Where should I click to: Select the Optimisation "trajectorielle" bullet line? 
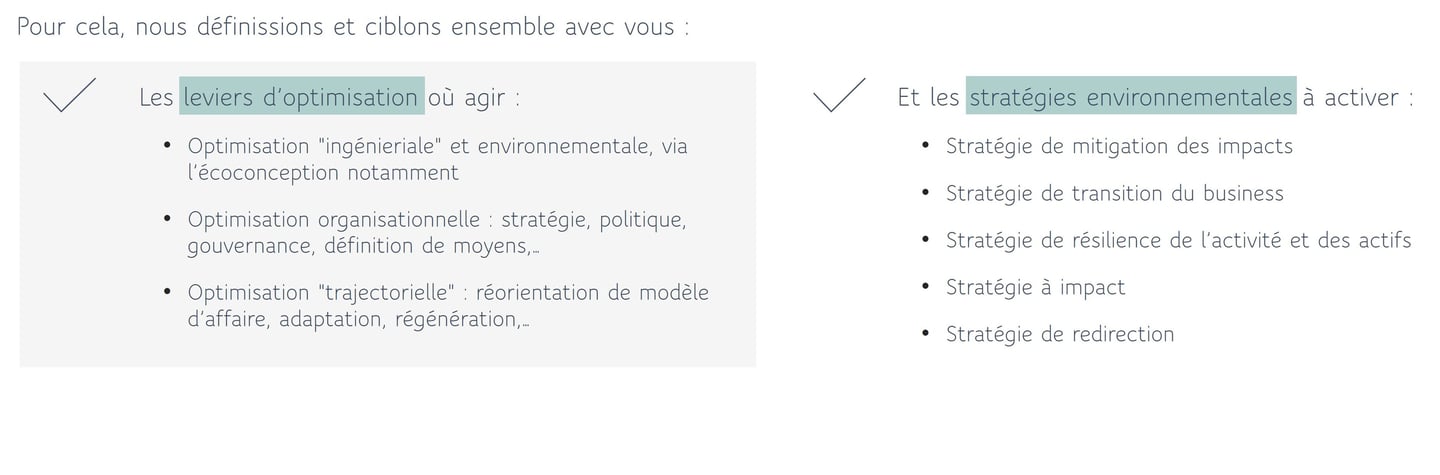pyautogui.click(x=448, y=293)
